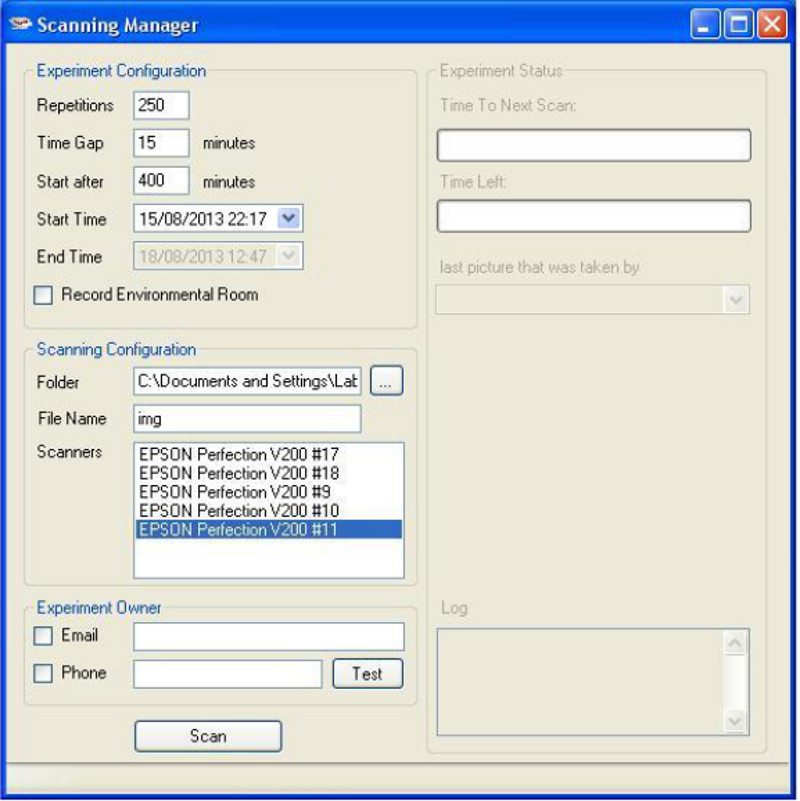Click the Time Left progress bar

(x=594, y=216)
